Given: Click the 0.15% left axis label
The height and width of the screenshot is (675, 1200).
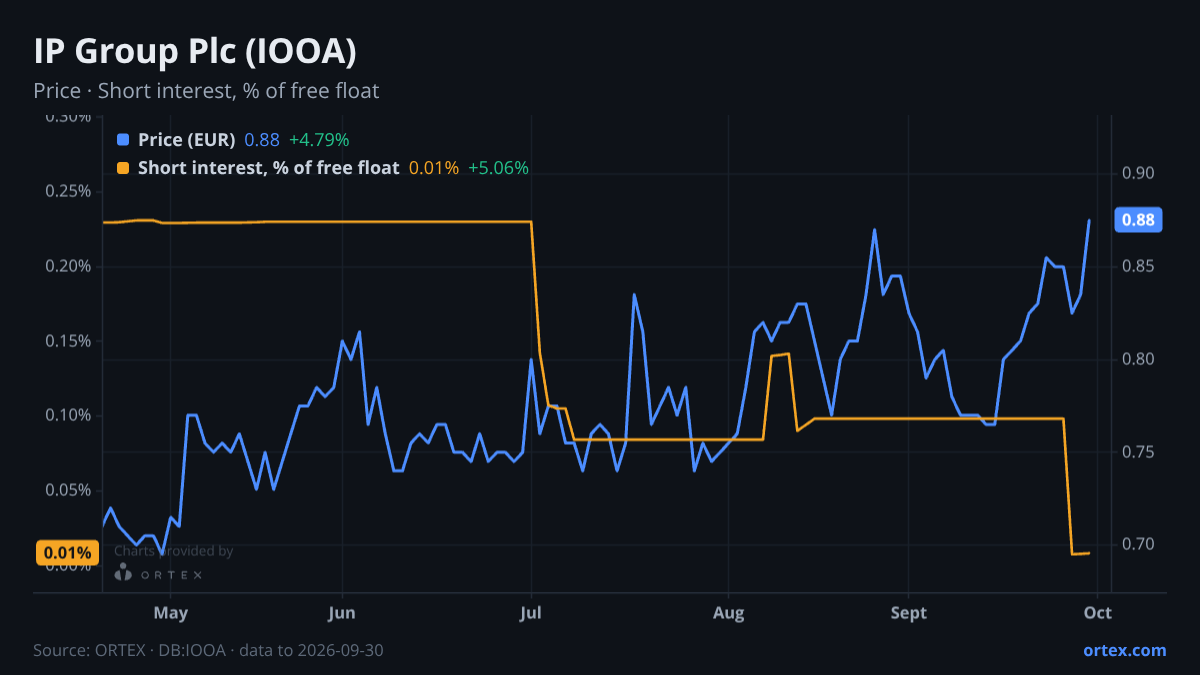Looking at the screenshot, I should (x=67, y=341).
